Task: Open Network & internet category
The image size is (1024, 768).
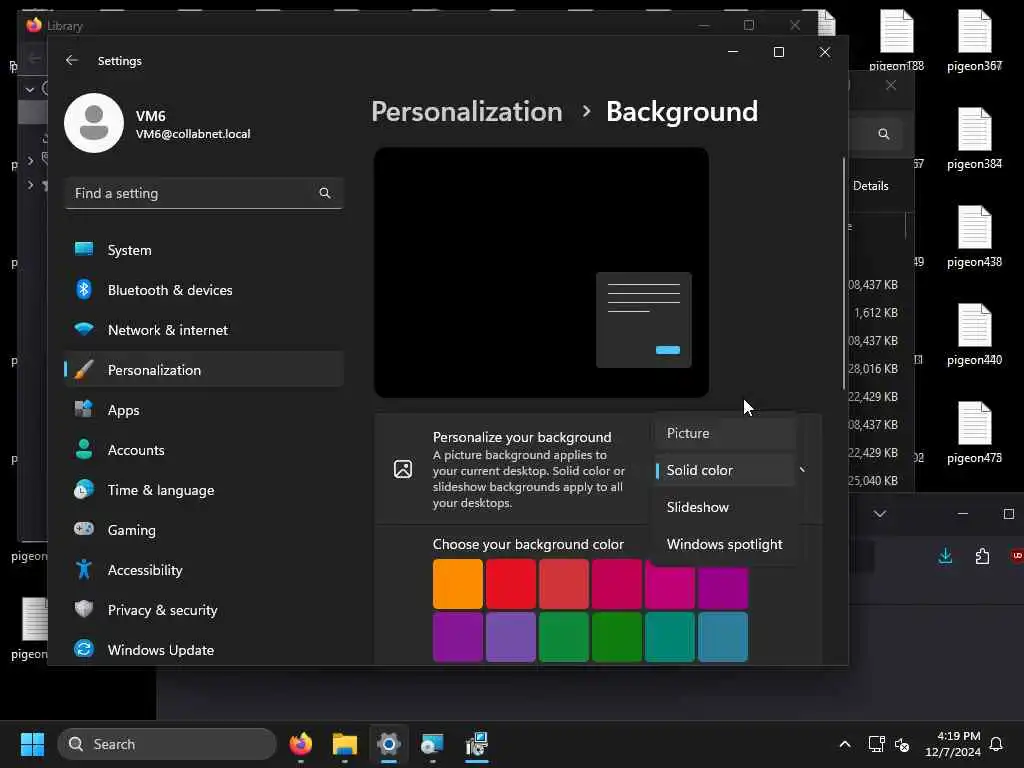Action: [204, 329]
